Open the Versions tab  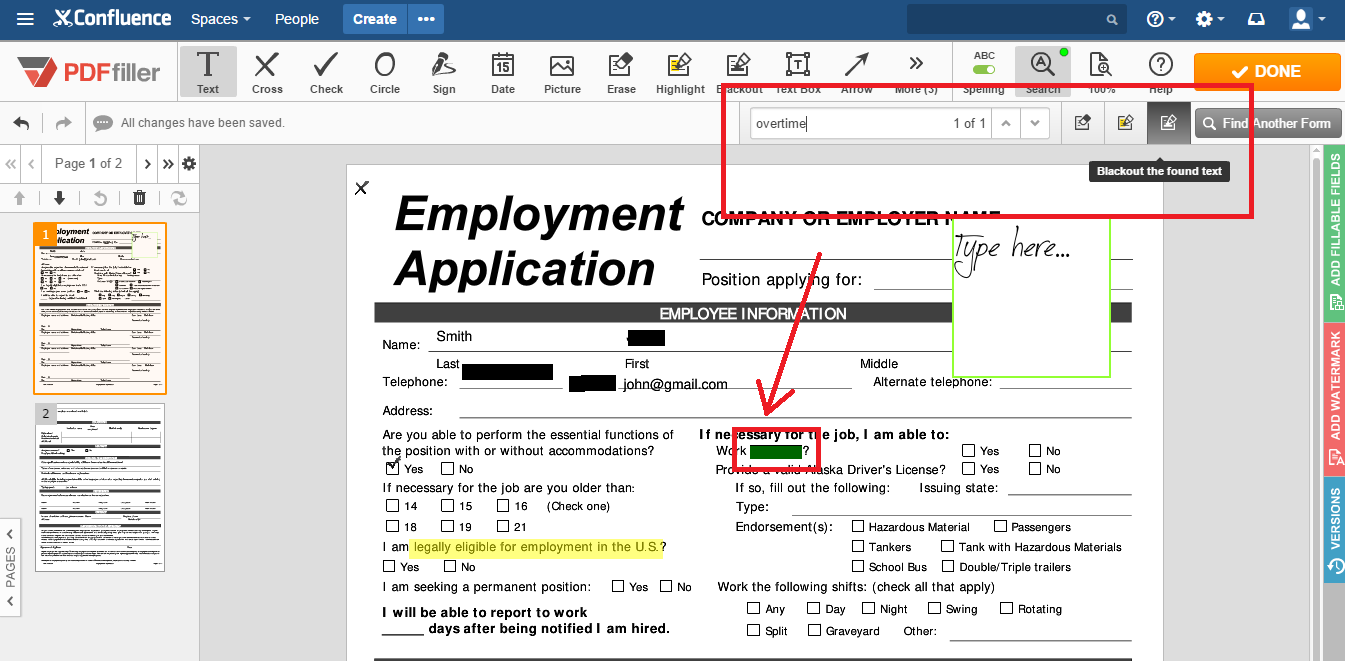(x=1335, y=528)
